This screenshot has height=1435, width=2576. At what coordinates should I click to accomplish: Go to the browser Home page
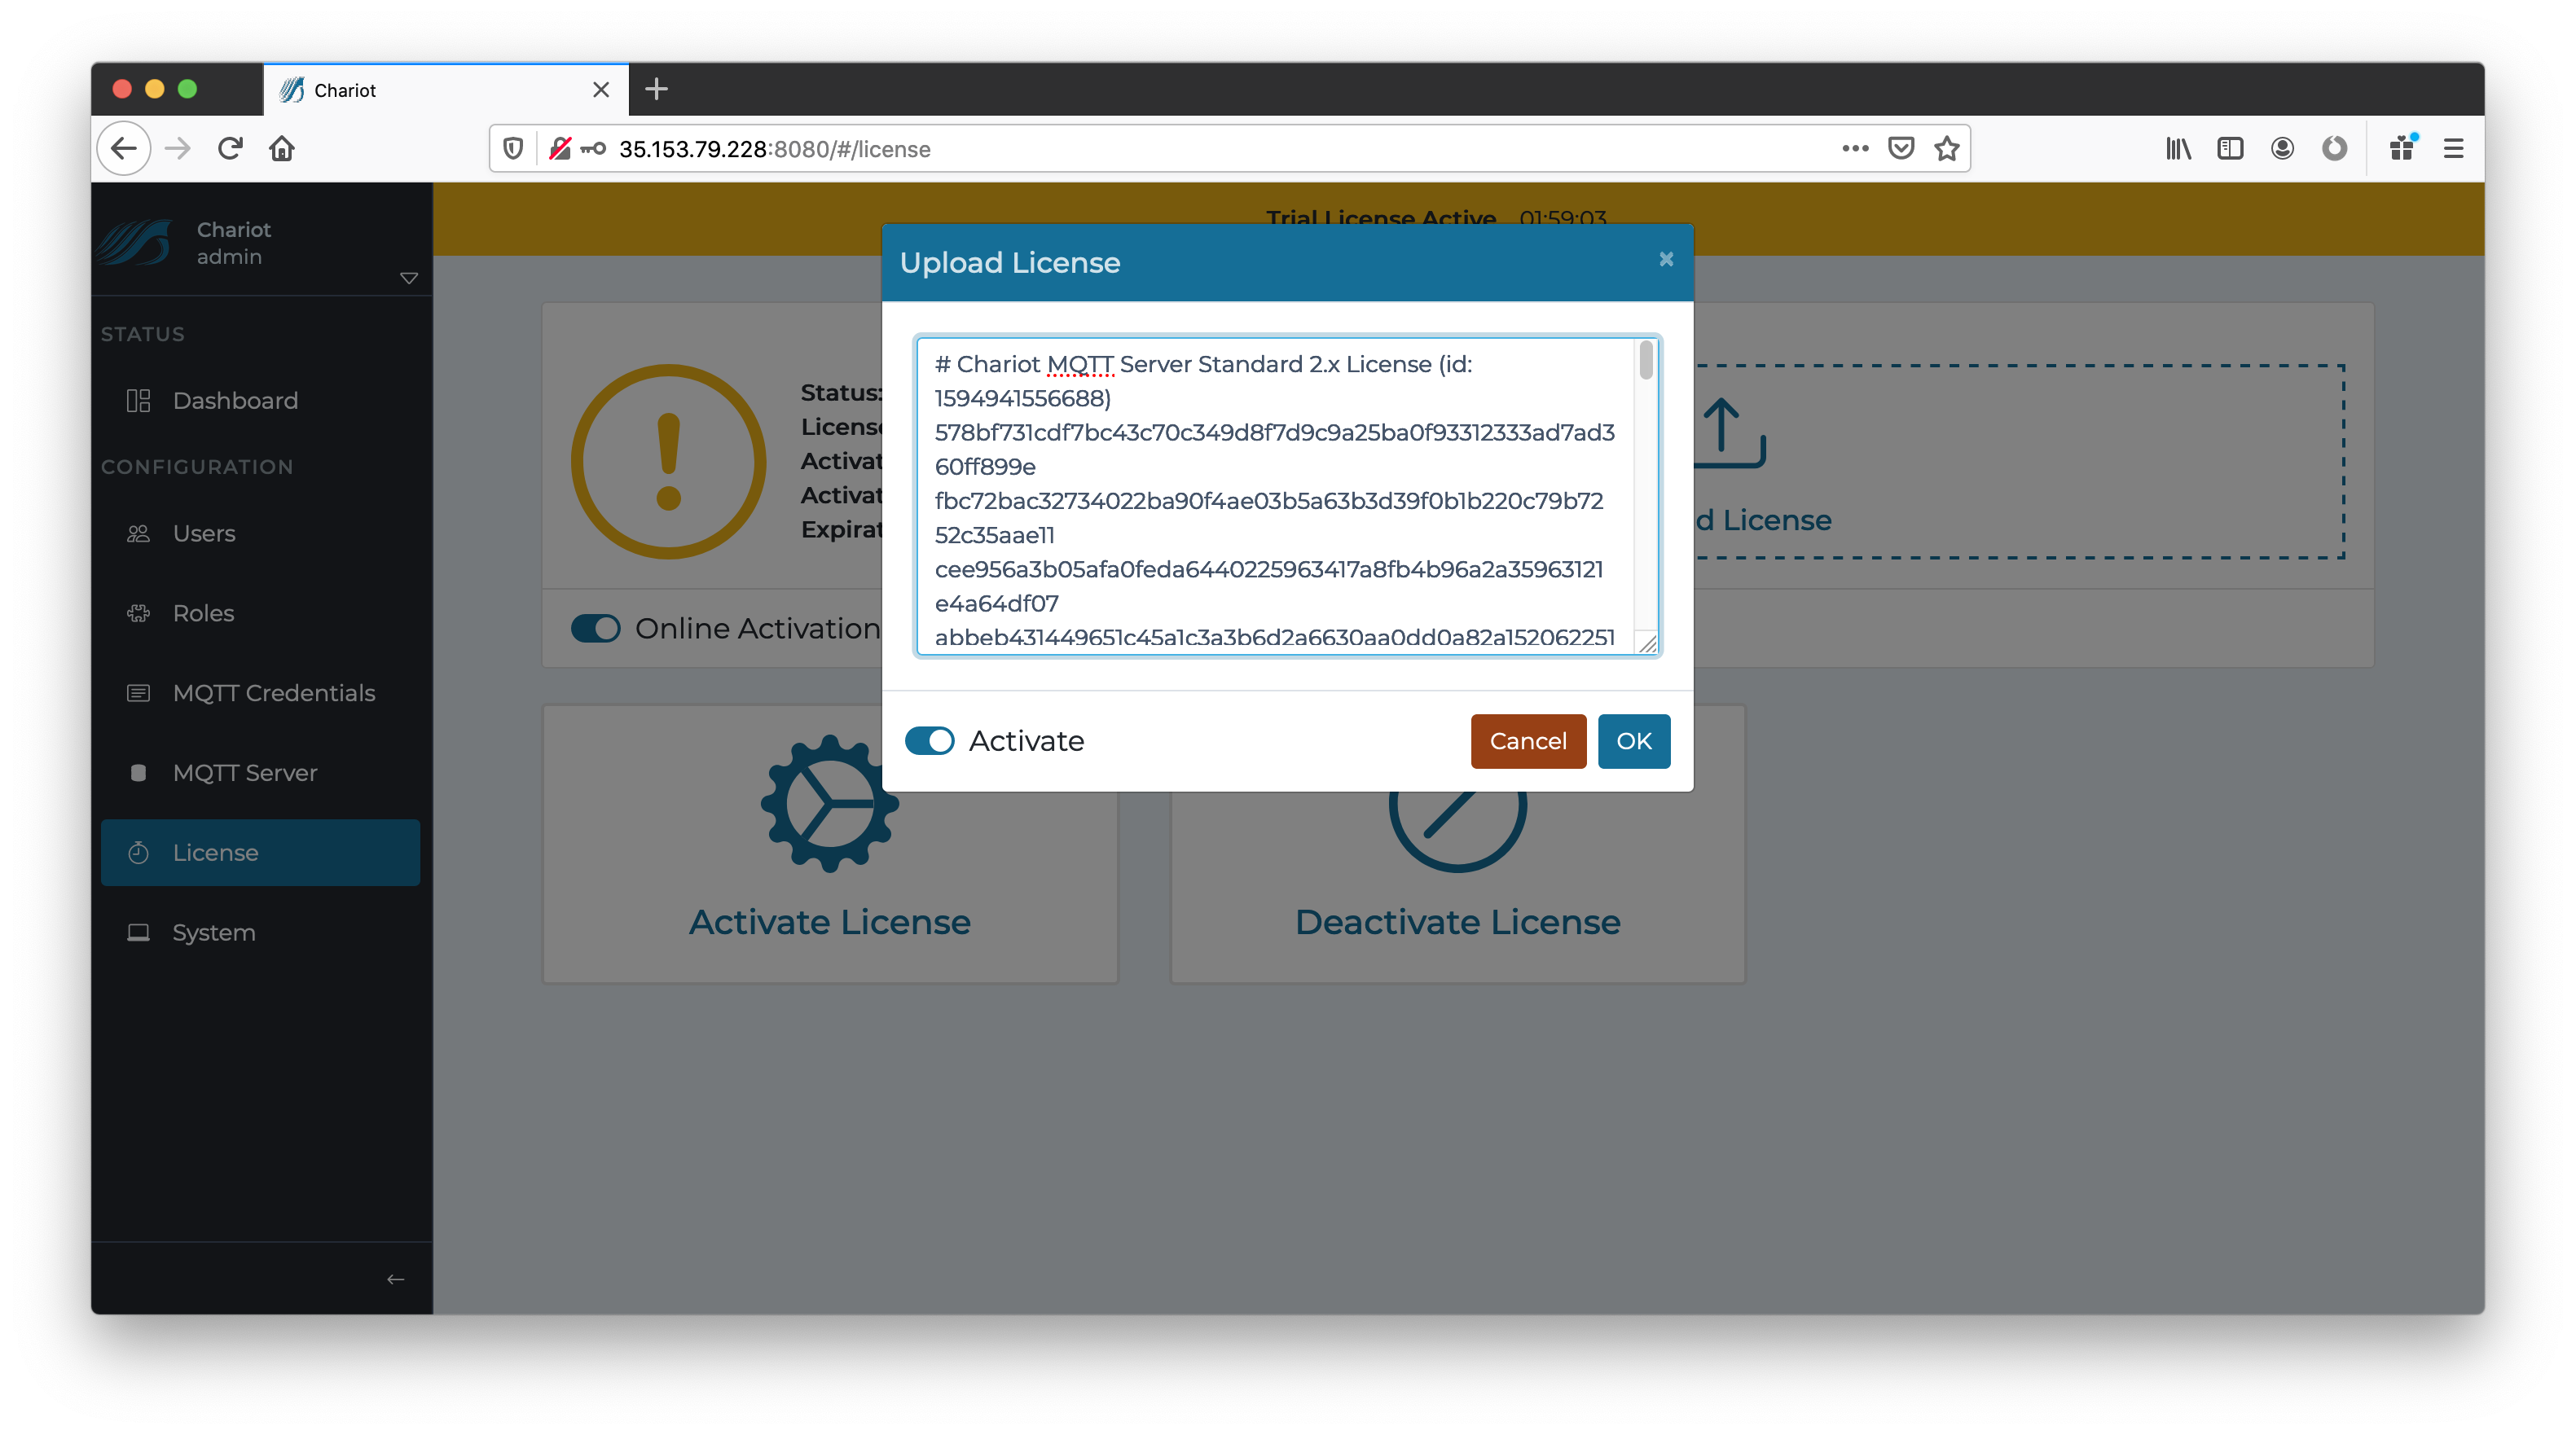(x=282, y=149)
